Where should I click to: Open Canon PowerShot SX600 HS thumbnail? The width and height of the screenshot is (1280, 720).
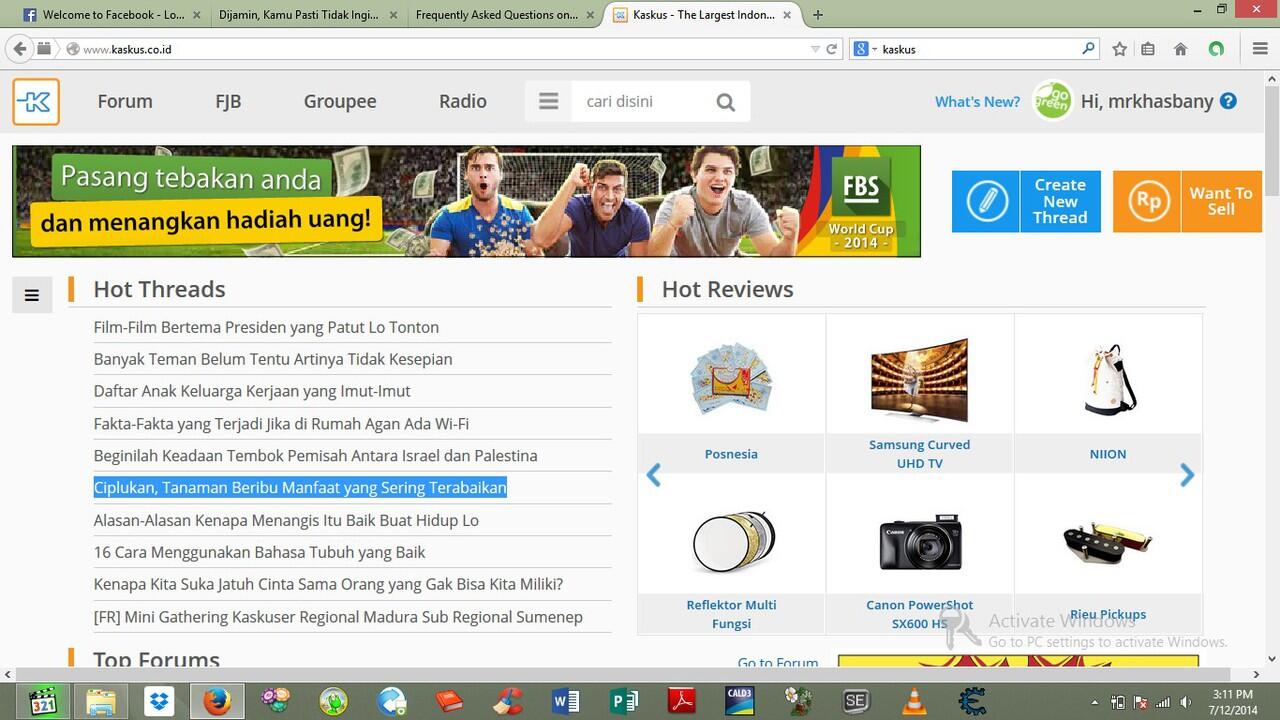(920, 542)
